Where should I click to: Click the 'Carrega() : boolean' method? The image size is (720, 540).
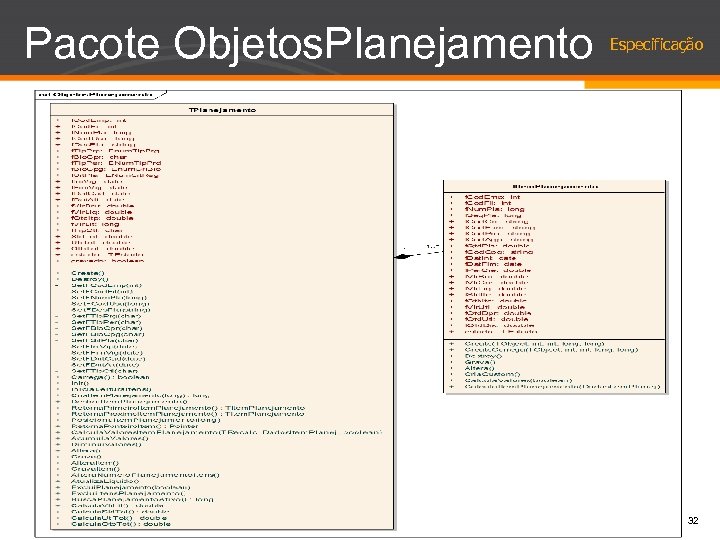[110, 377]
